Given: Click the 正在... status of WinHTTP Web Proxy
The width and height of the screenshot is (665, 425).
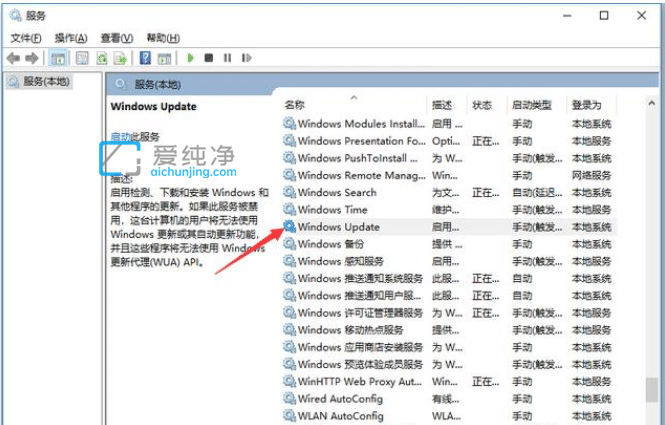Looking at the screenshot, I should point(486,381).
